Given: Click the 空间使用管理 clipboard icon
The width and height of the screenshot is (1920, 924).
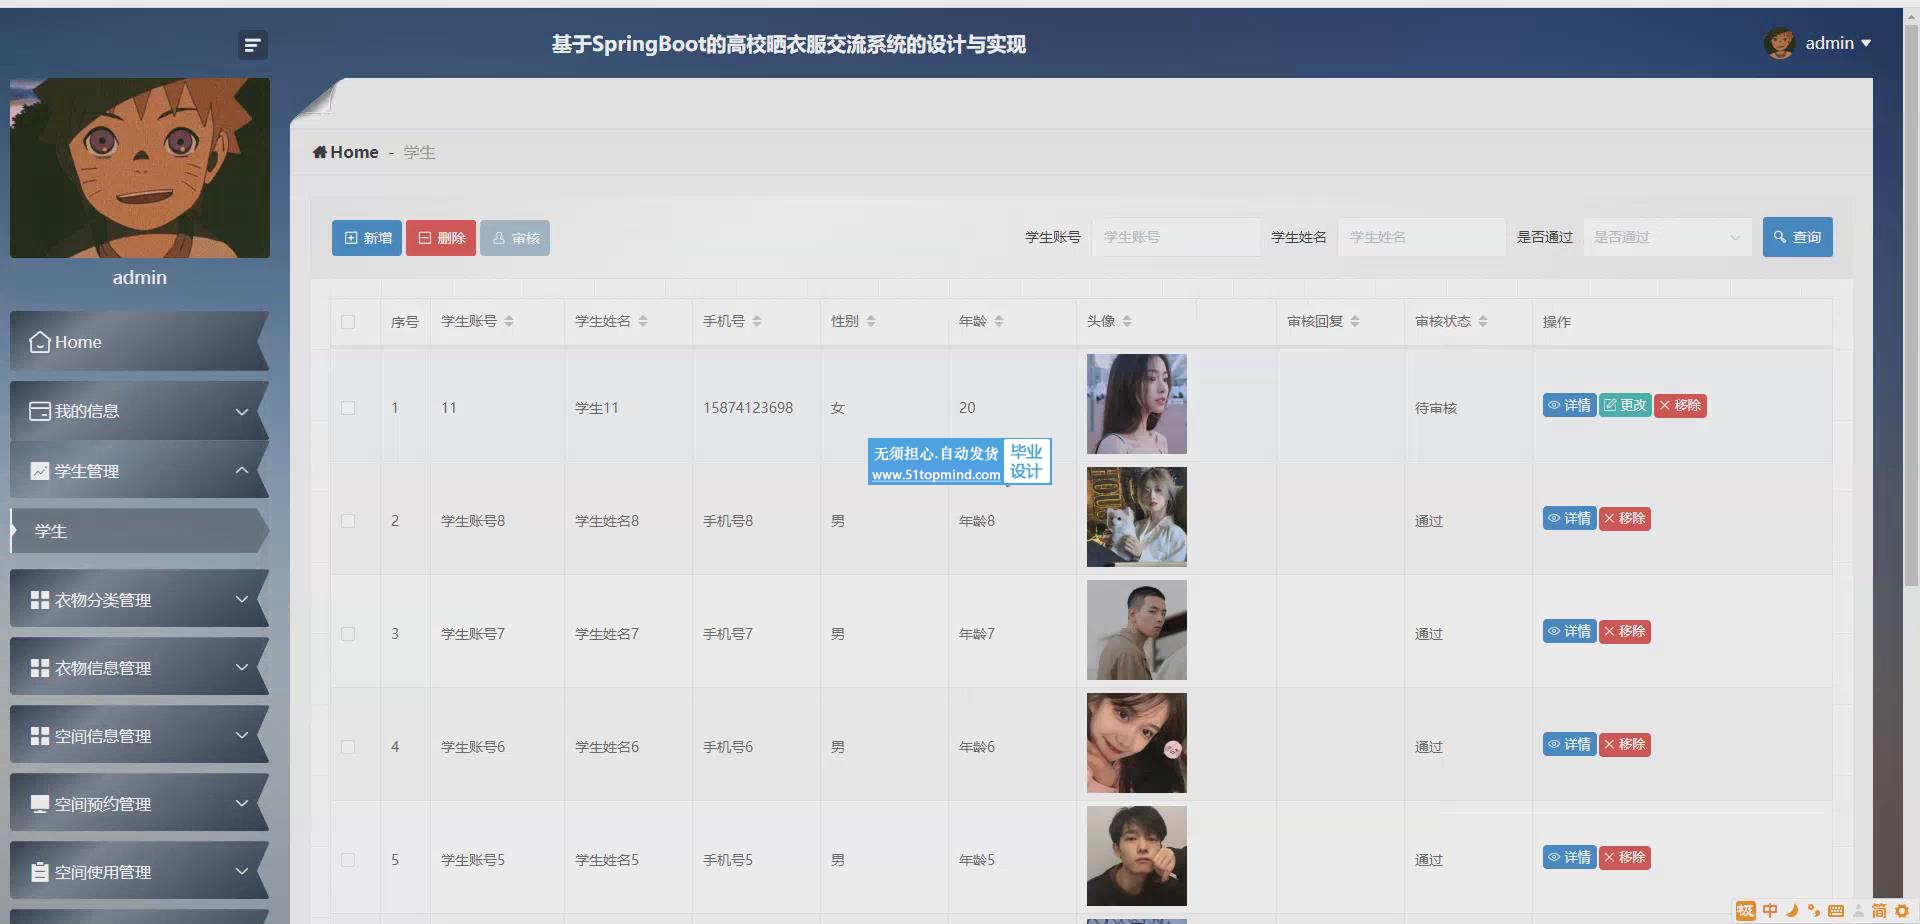Looking at the screenshot, I should click(x=40, y=872).
